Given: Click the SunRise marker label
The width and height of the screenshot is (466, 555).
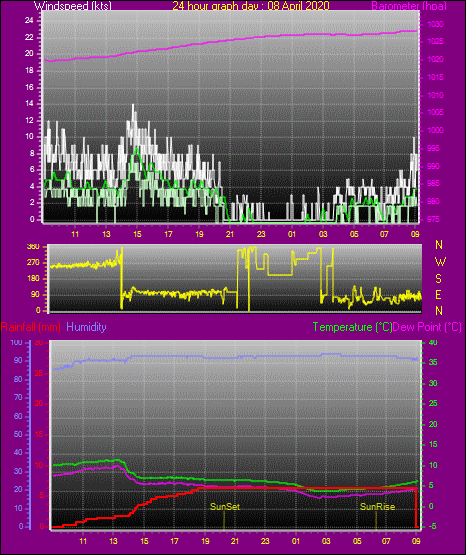Looking at the screenshot, I should pyautogui.click(x=378, y=507).
